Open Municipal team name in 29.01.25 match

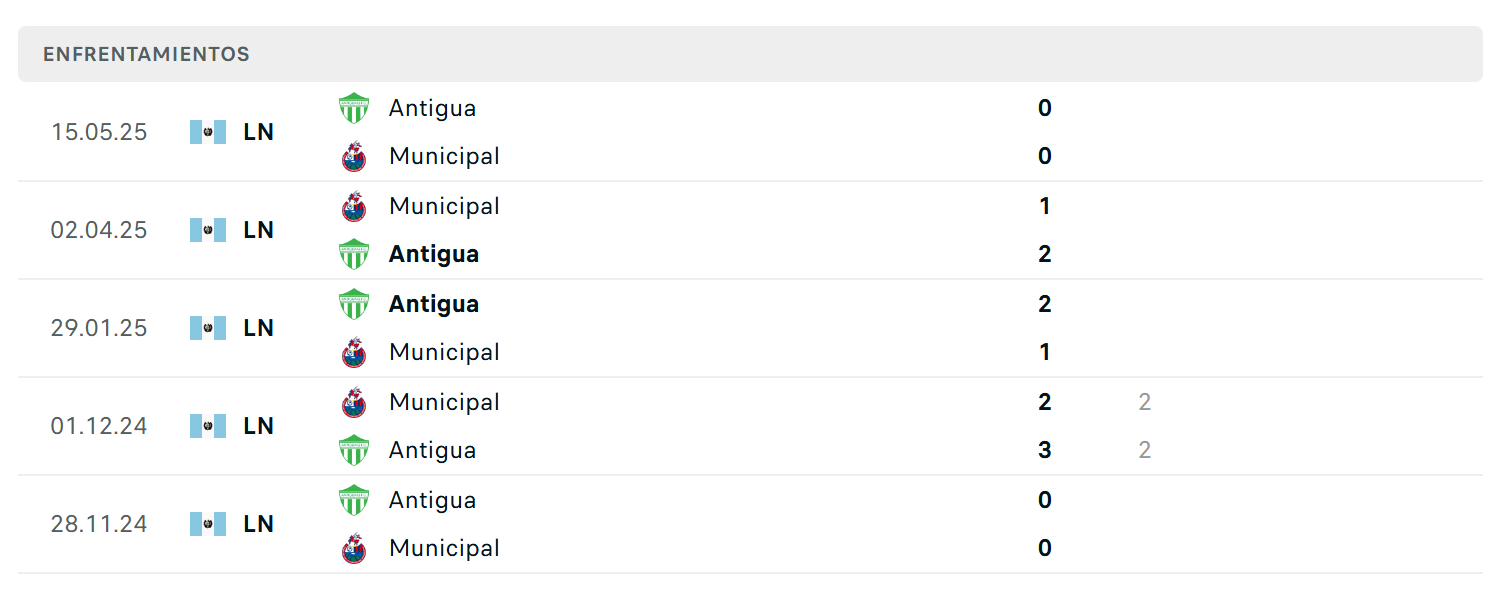[444, 352]
